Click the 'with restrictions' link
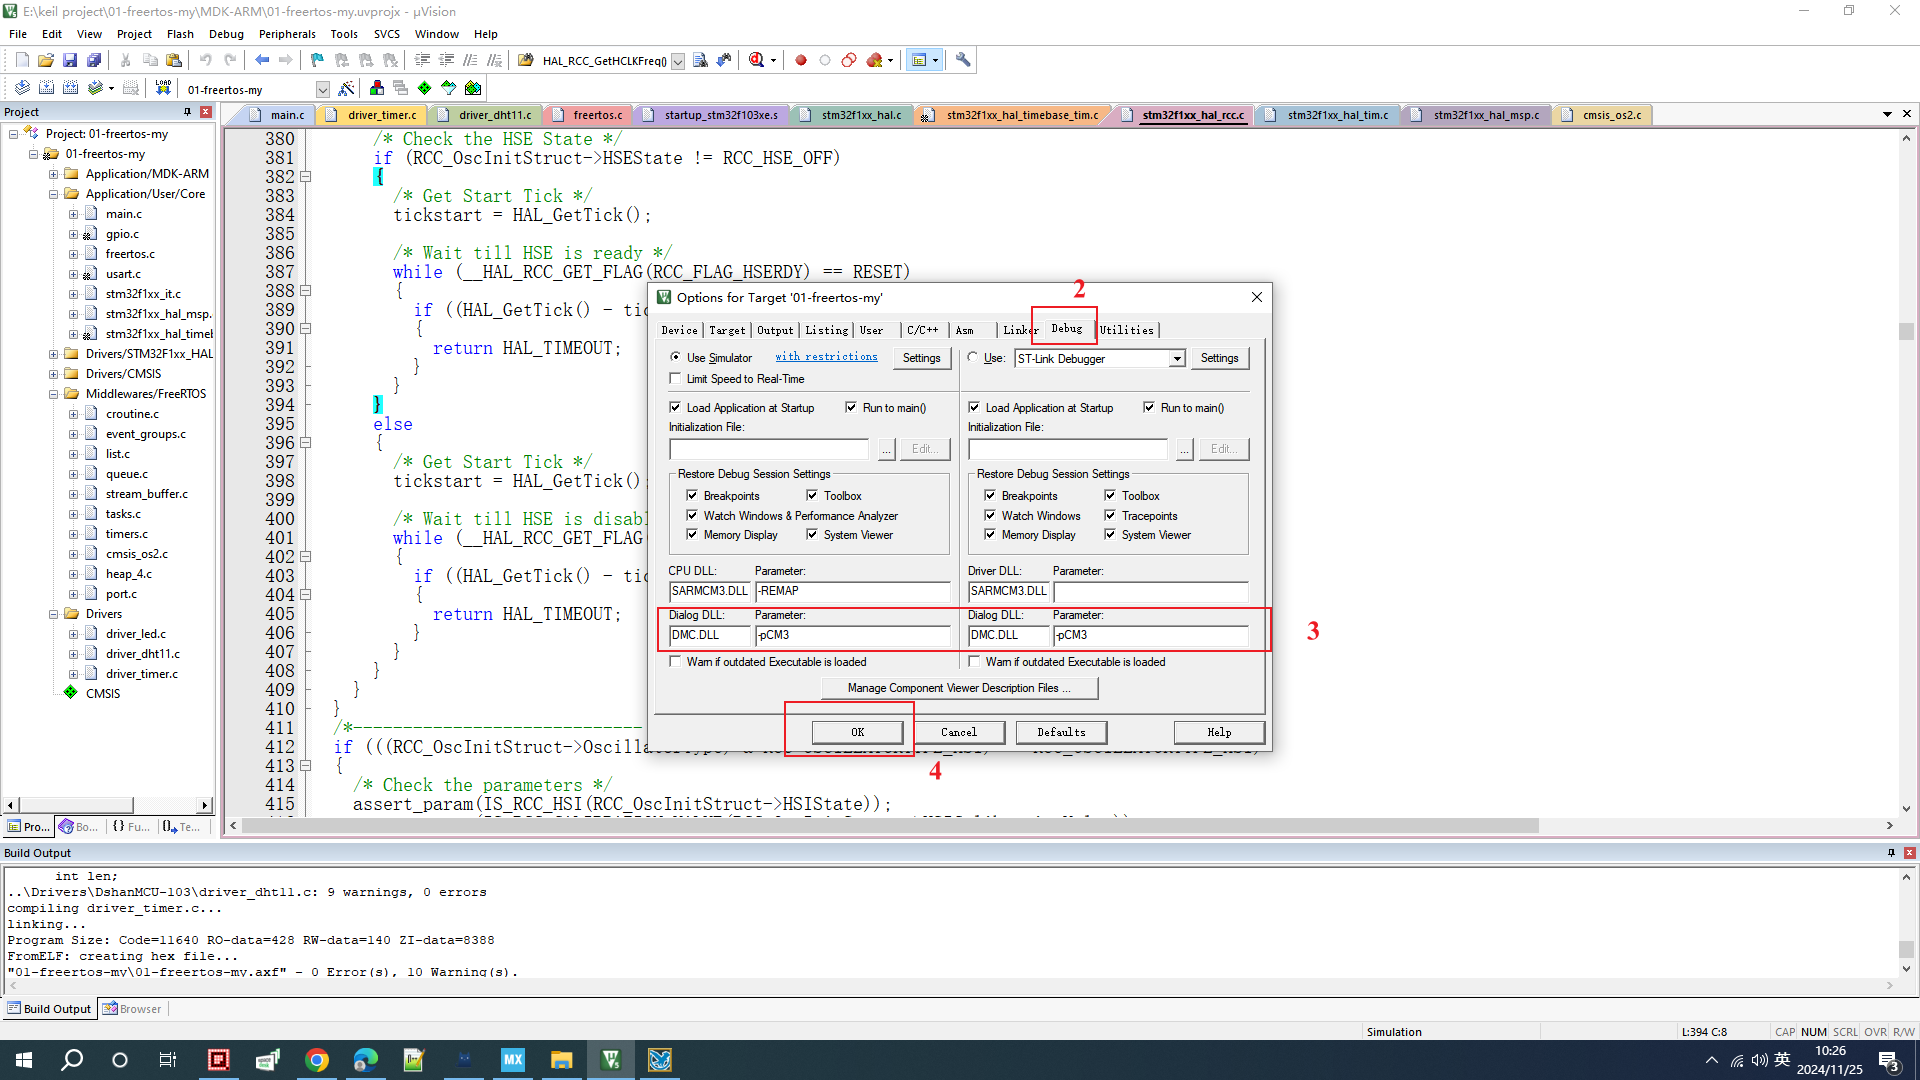 tap(826, 357)
